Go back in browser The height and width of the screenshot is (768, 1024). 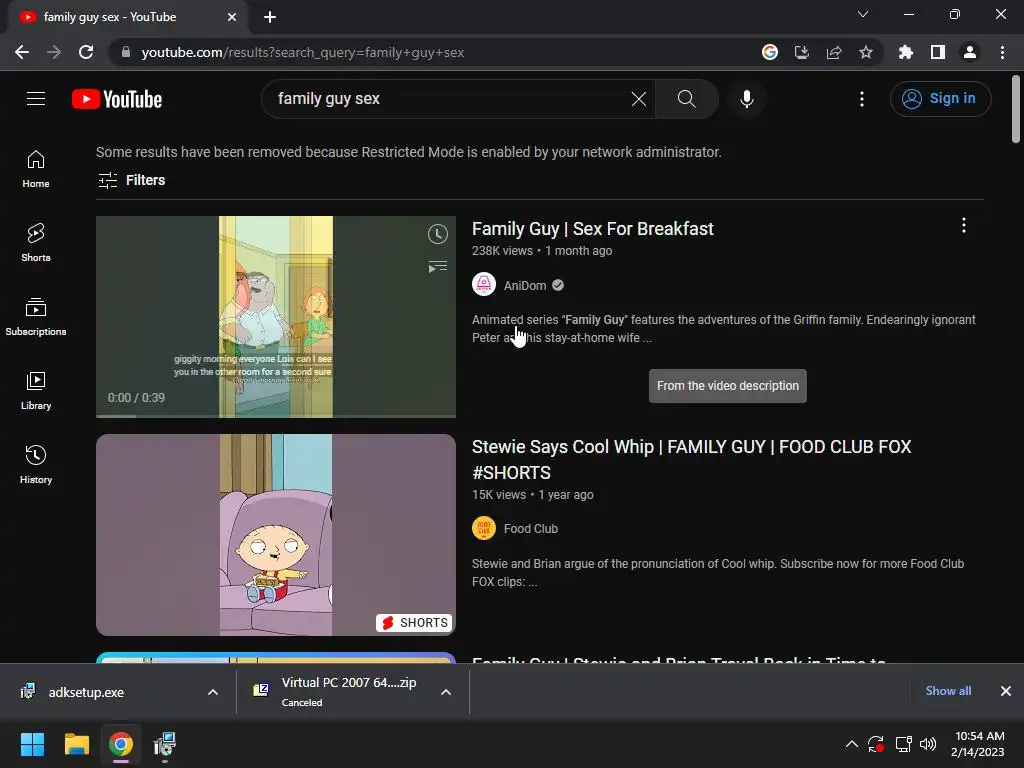(22, 52)
